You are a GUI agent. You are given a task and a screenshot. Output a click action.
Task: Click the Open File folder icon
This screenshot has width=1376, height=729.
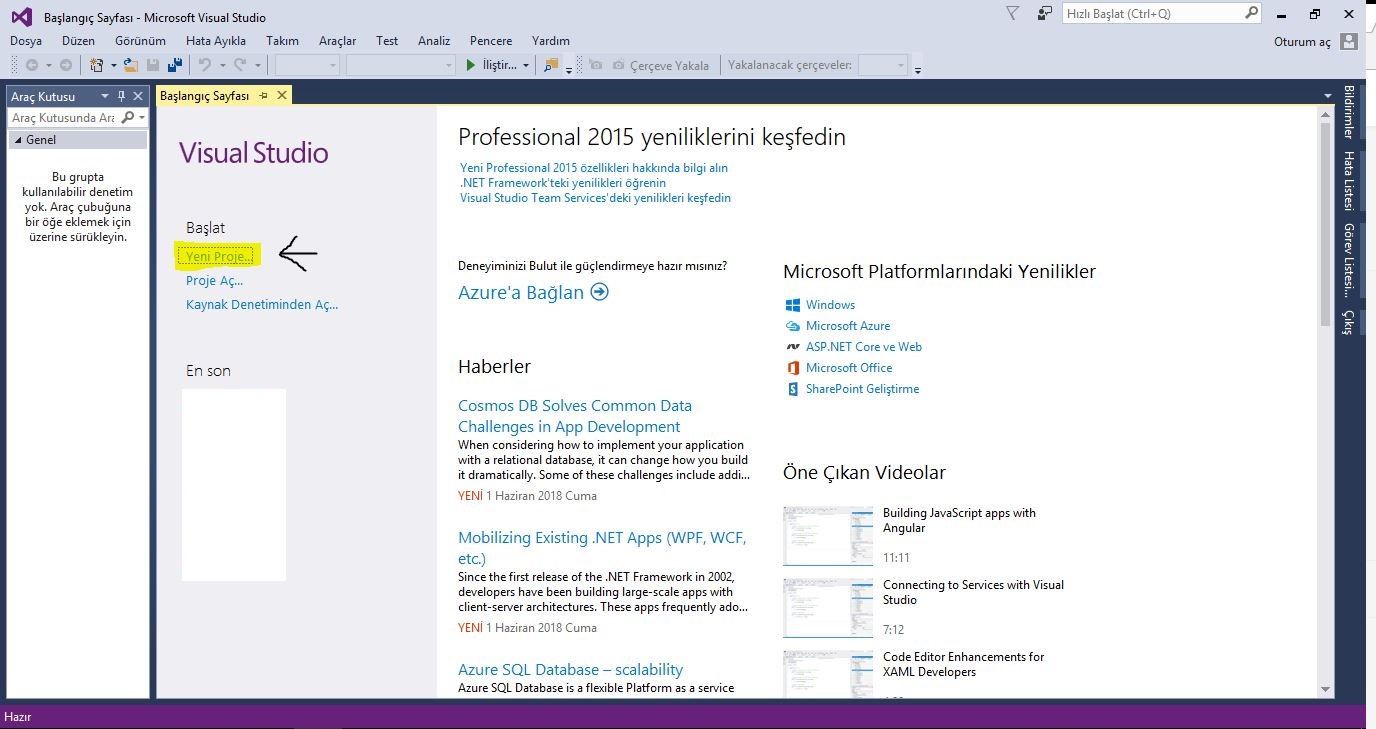point(130,65)
